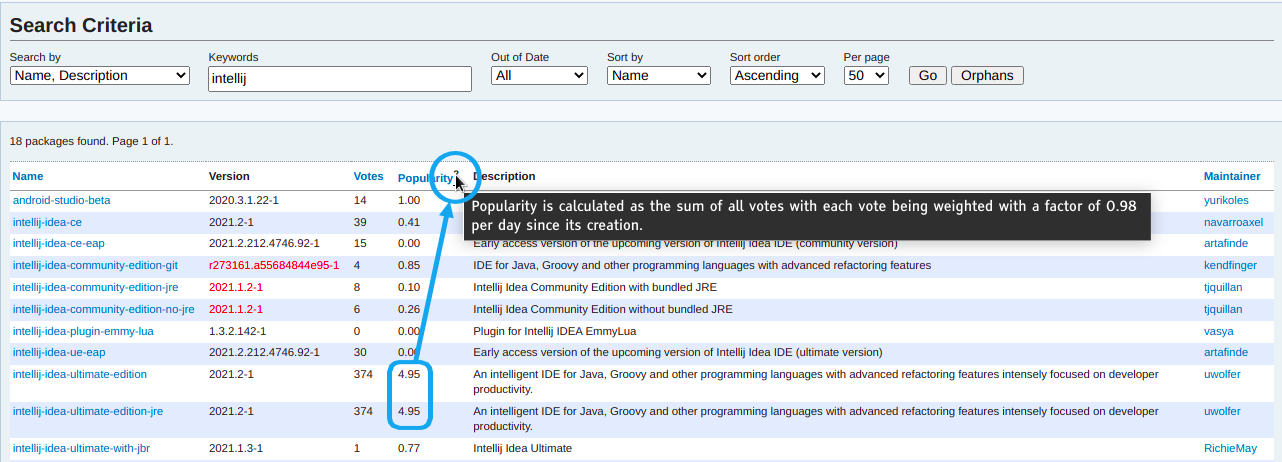Sort the table by Name column header
Screen dimensions: 1282x462
[28, 176]
